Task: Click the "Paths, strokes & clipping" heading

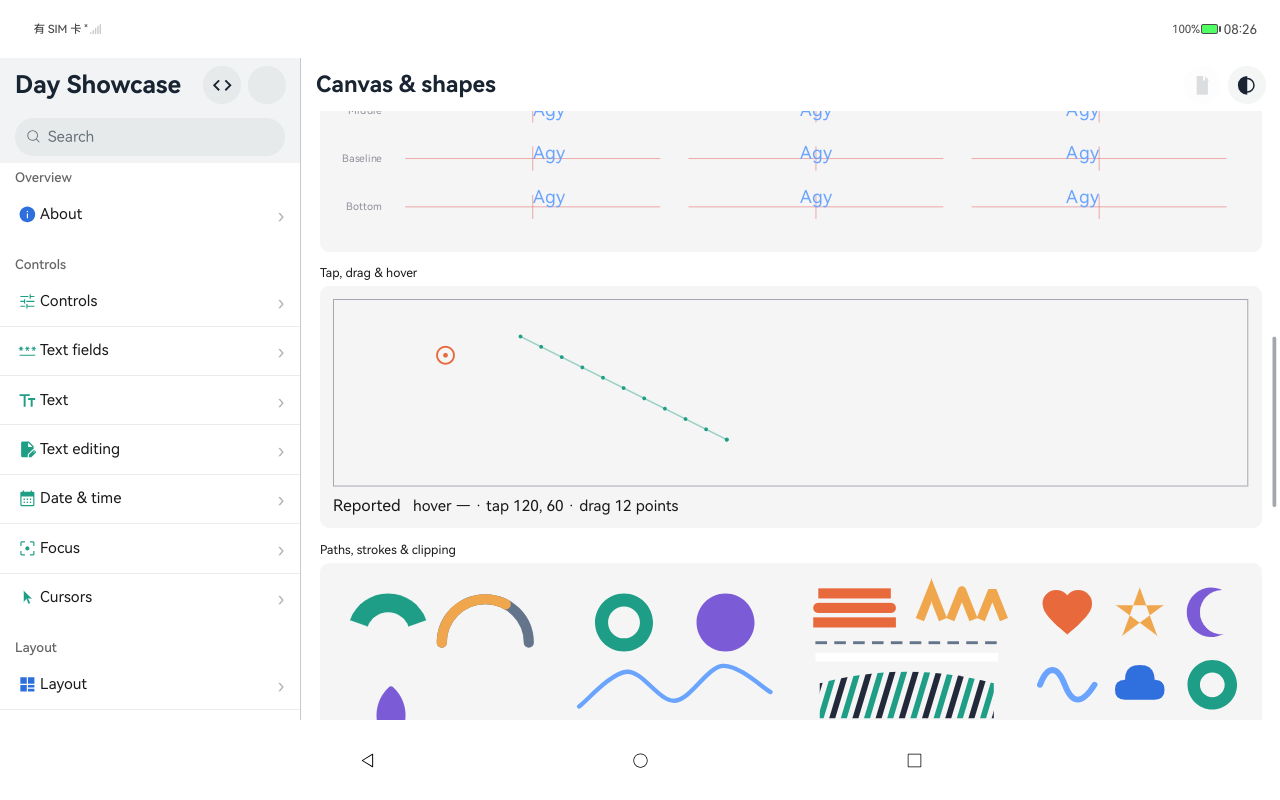Action: (388, 550)
